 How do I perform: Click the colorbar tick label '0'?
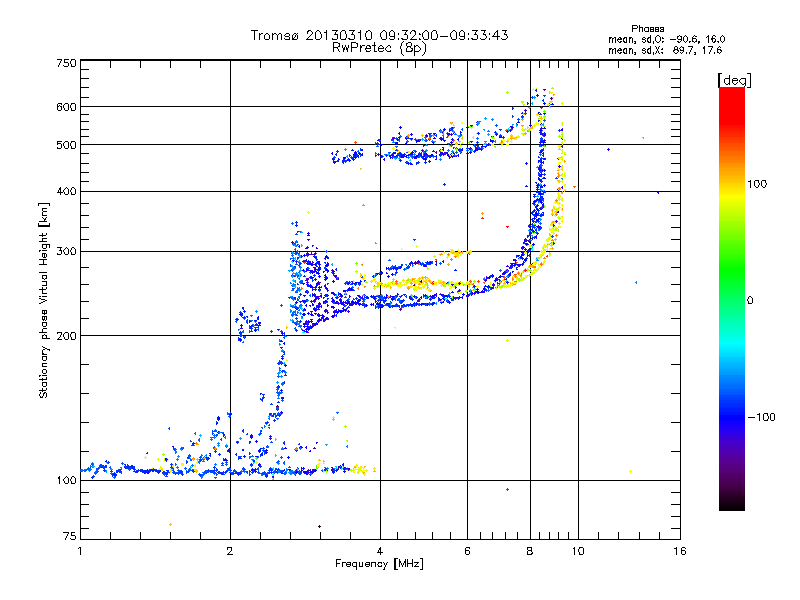750,300
